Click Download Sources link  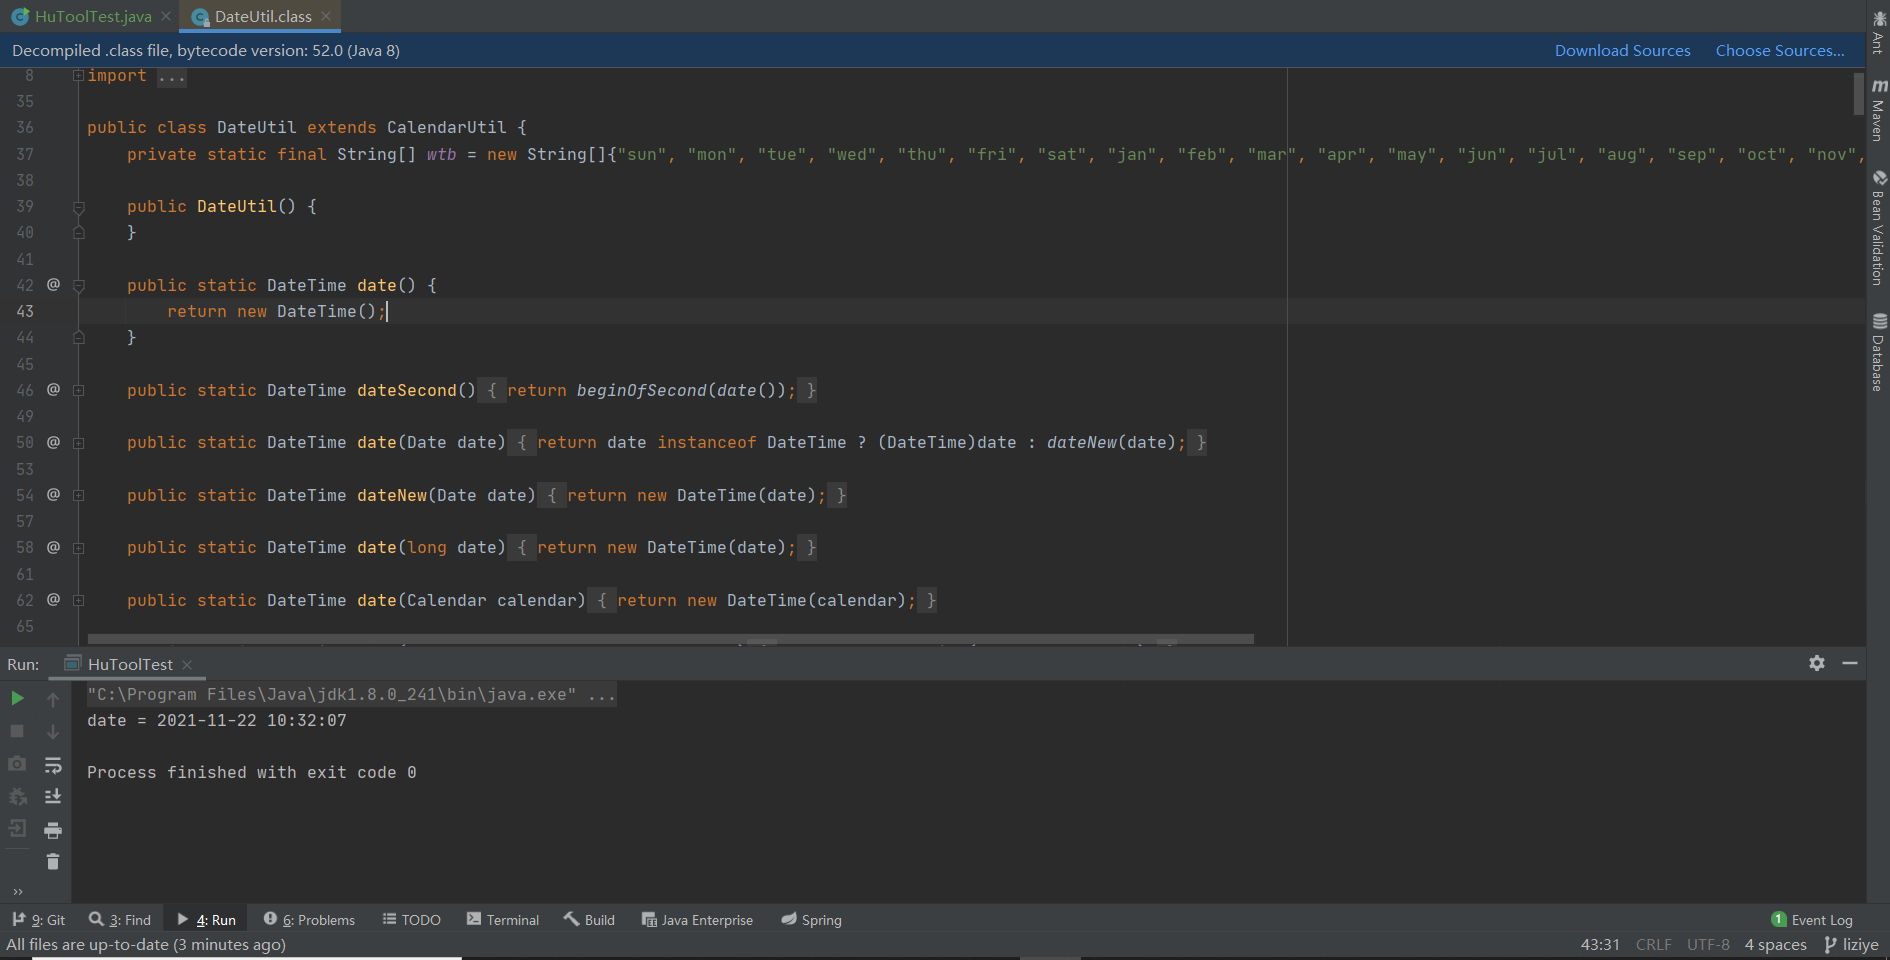pyautogui.click(x=1622, y=50)
